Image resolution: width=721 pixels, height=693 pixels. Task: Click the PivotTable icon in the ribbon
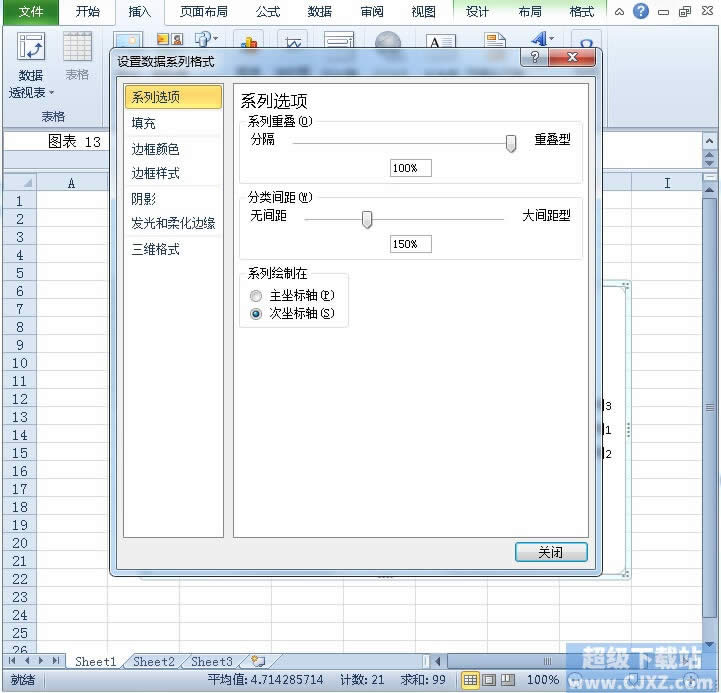31,48
